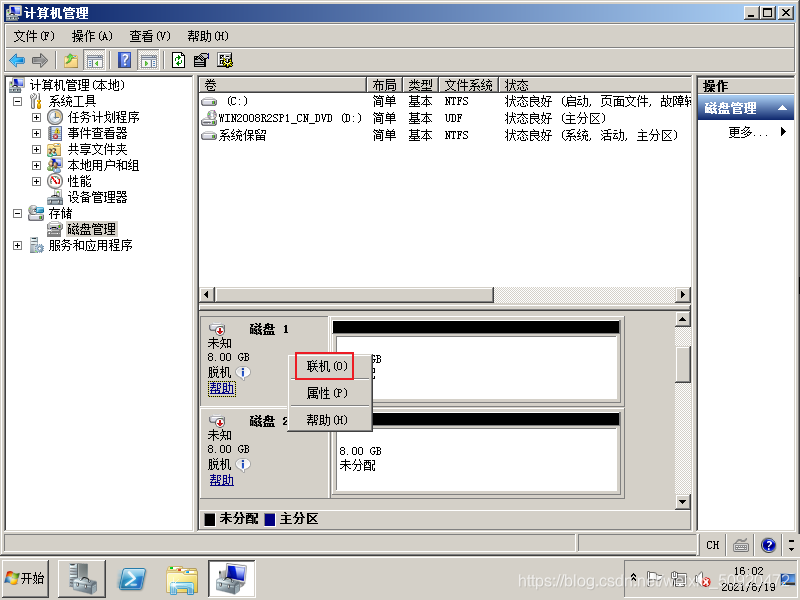The height and width of the screenshot is (600, 800).
Task: Select the WIN2008R2SP1_CN_DVD (D:) volume row
Action: click(x=445, y=118)
